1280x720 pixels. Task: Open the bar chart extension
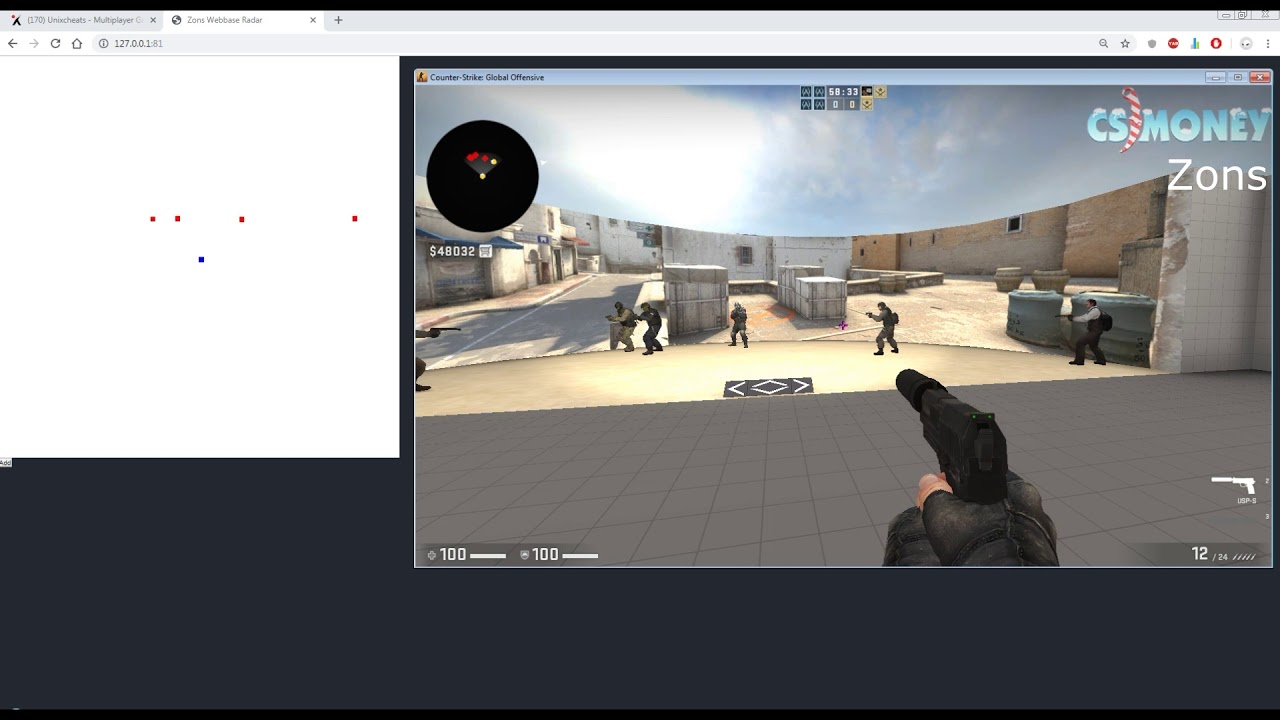1194,44
